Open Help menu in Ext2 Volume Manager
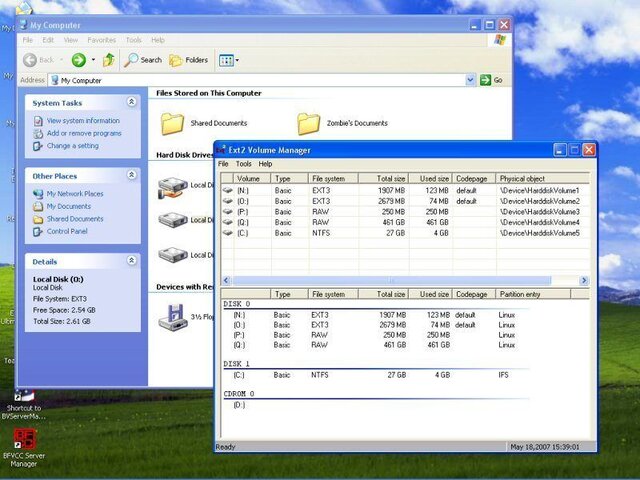 pos(265,164)
